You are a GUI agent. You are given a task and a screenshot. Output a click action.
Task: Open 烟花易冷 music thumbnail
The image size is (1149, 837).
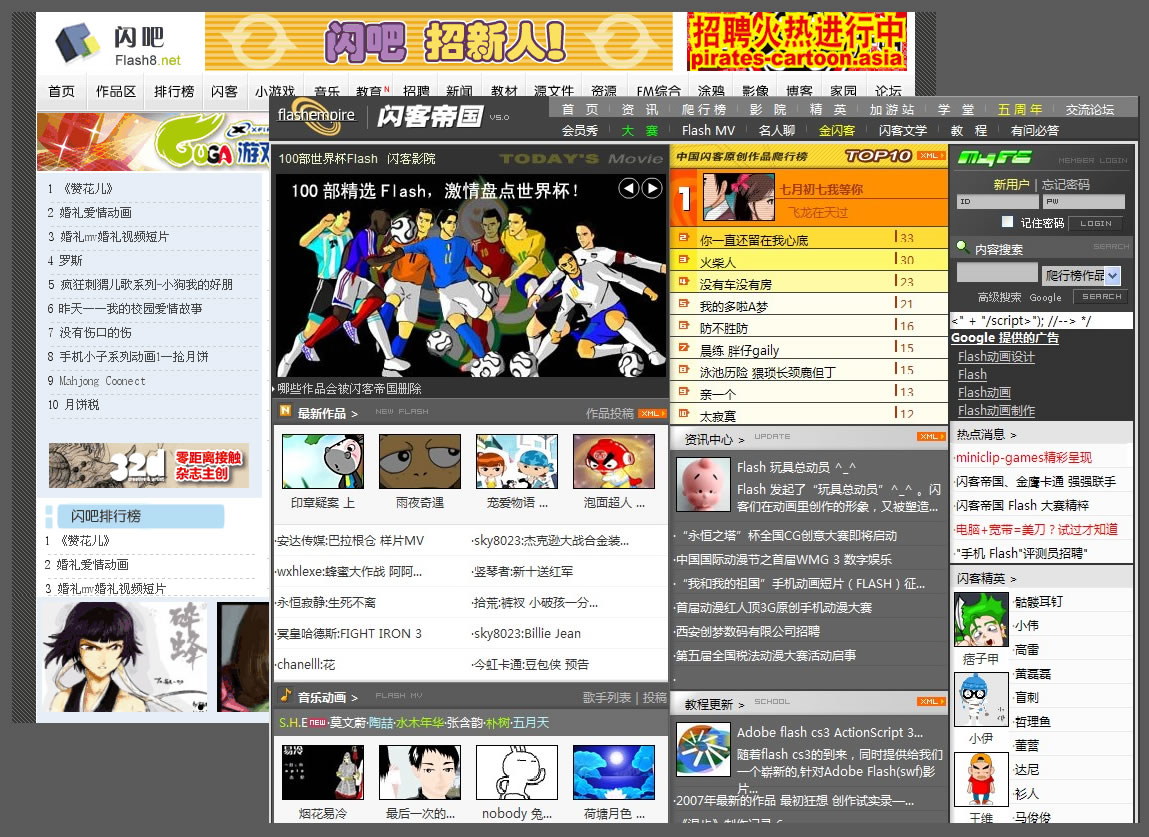point(323,773)
